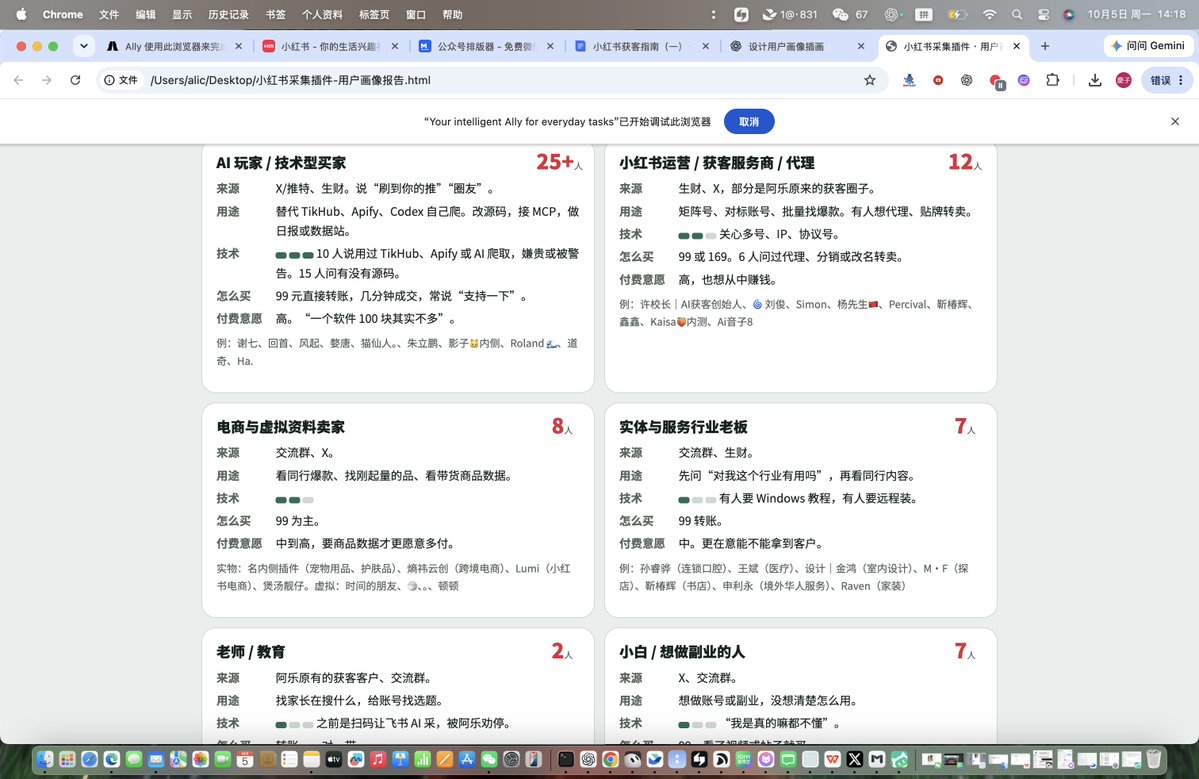Click the '老师 / 教育' card heading
The height and width of the screenshot is (779, 1199).
pos(250,651)
